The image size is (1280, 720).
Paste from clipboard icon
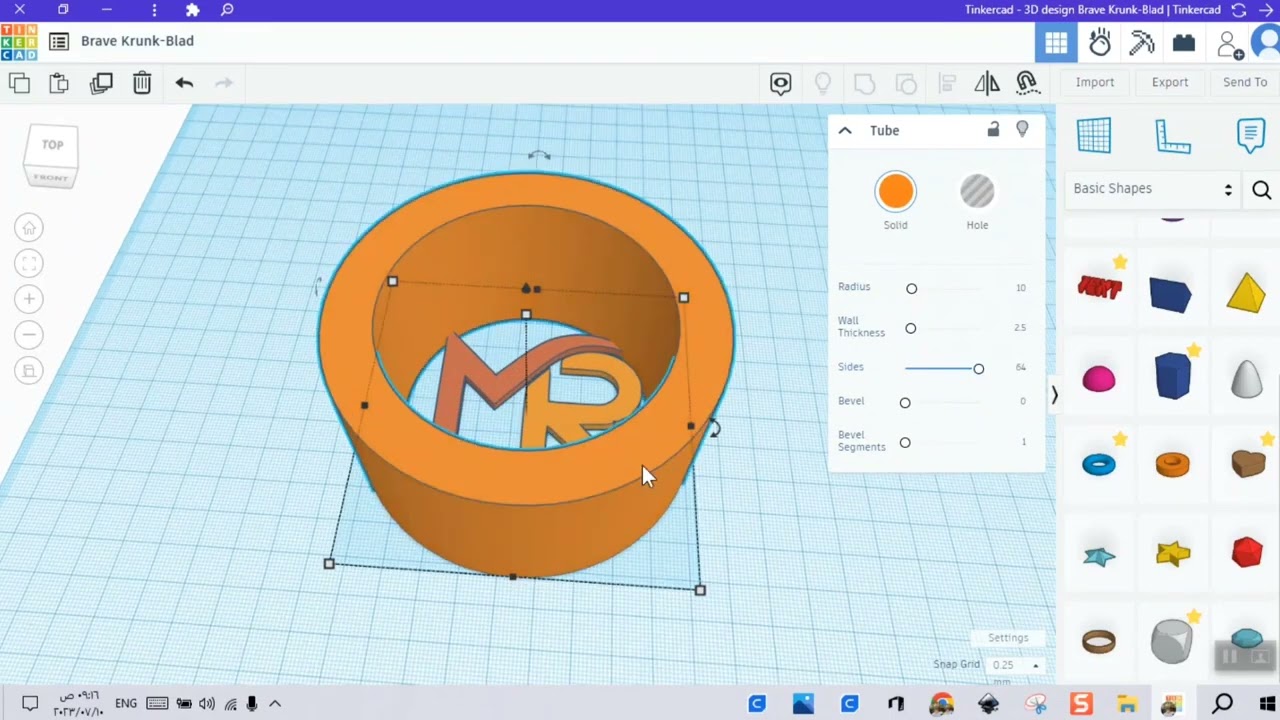pyautogui.click(x=59, y=83)
